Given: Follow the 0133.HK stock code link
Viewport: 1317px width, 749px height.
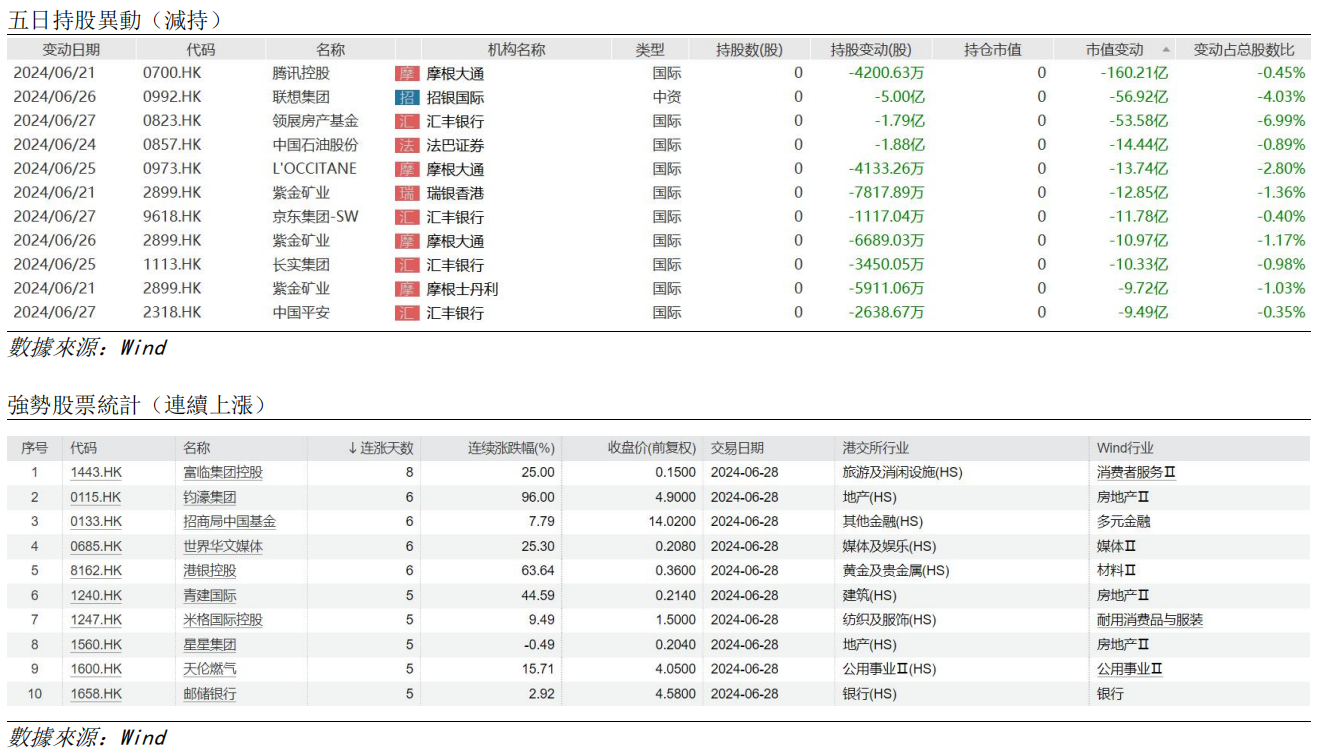Looking at the screenshot, I should pyautogui.click(x=96, y=521).
